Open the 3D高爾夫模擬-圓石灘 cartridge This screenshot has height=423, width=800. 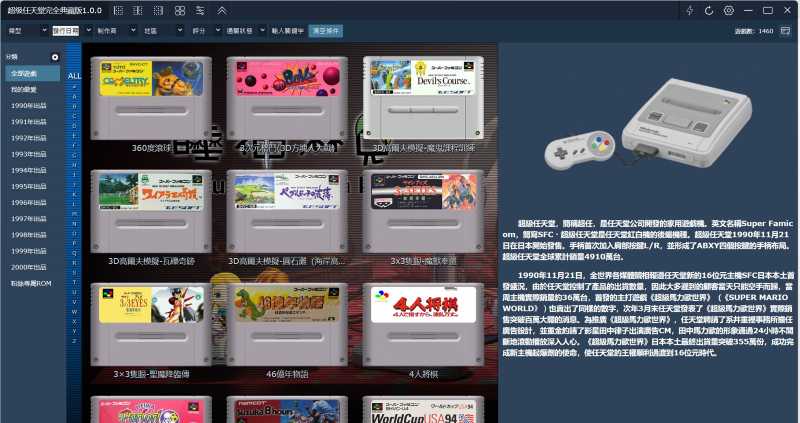pos(287,211)
